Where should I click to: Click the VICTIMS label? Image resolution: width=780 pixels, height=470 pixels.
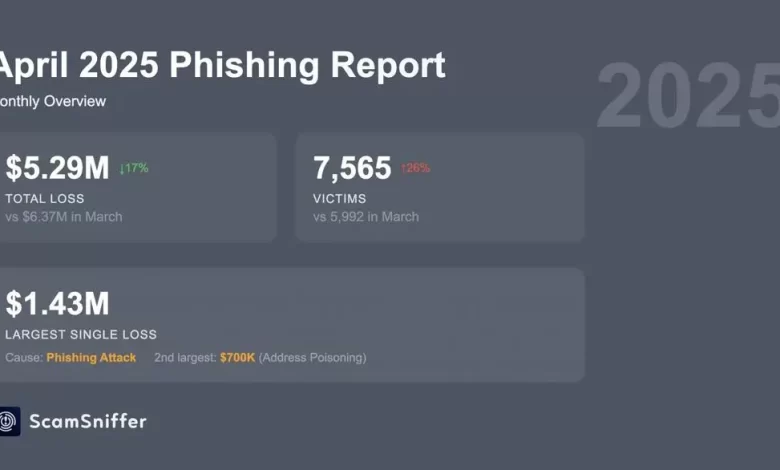[340, 198]
